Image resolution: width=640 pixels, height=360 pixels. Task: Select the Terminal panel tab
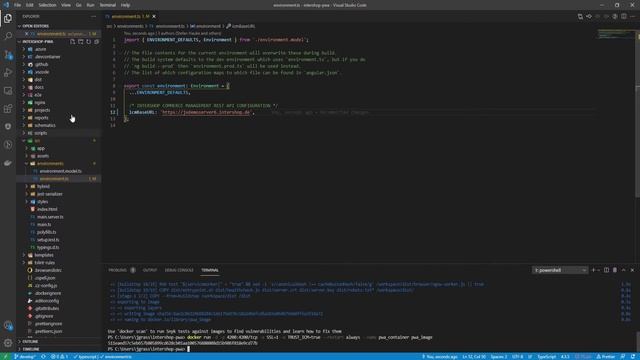point(210,270)
